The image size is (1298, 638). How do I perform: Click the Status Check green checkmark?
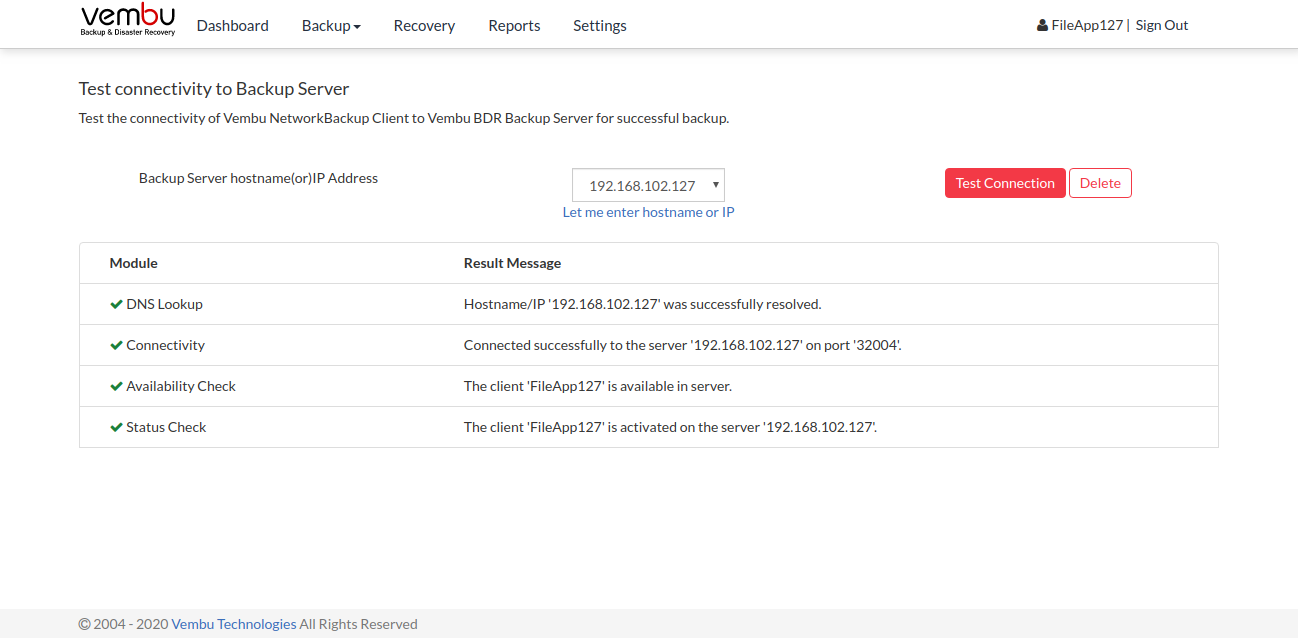tap(116, 427)
